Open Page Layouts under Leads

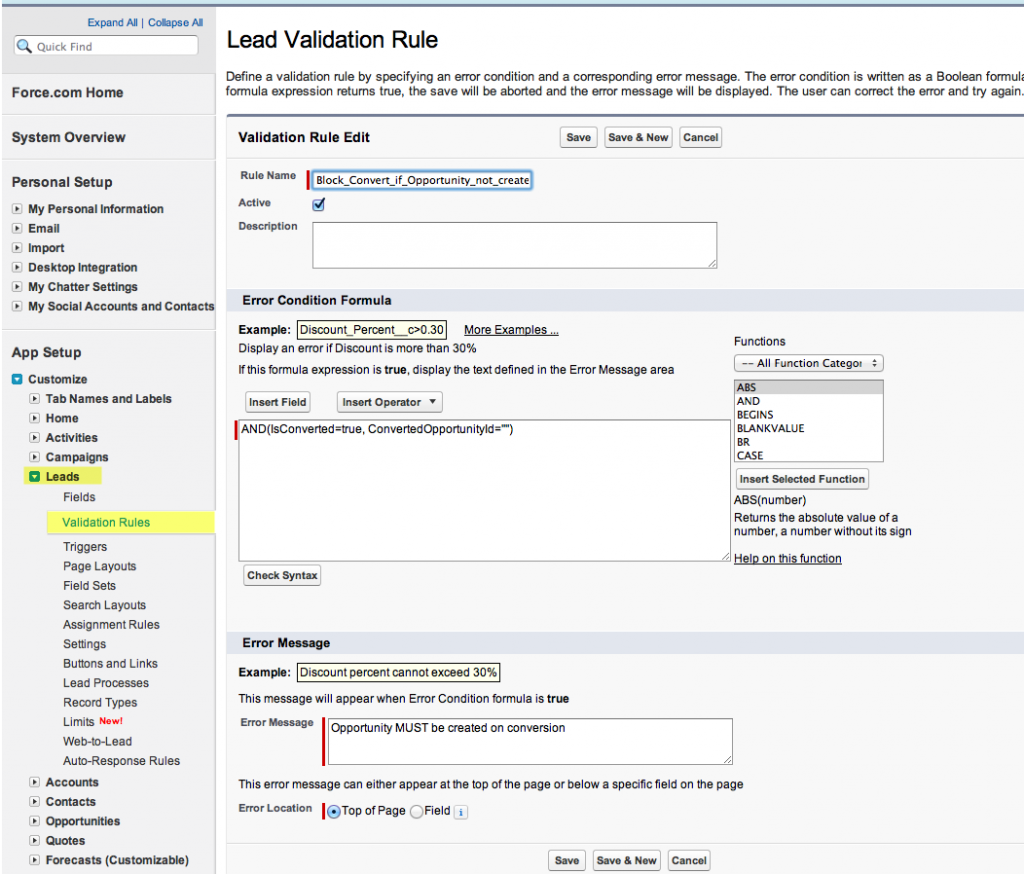pyautogui.click(x=99, y=566)
